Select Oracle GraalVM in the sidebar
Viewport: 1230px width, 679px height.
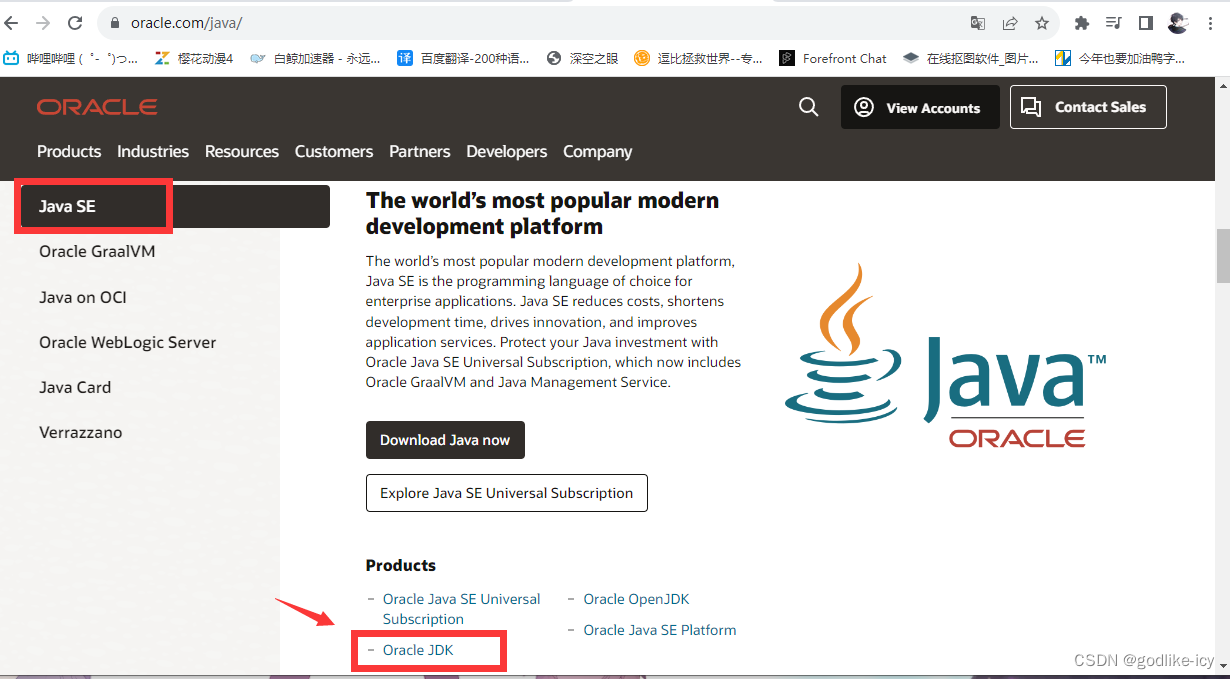pos(97,251)
